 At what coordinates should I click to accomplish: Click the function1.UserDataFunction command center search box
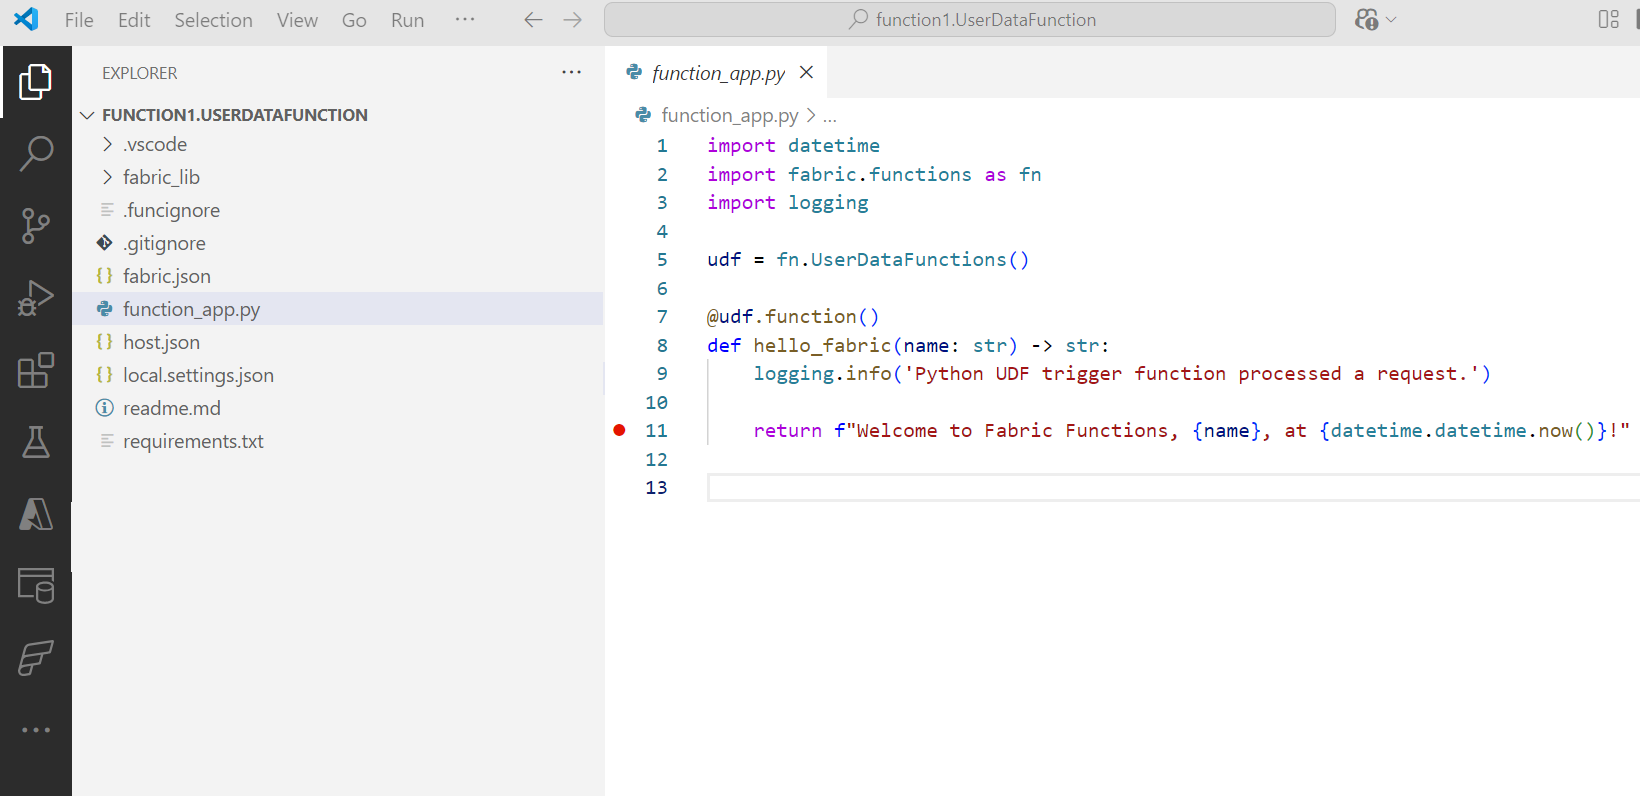pyautogui.click(x=970, y=20)
